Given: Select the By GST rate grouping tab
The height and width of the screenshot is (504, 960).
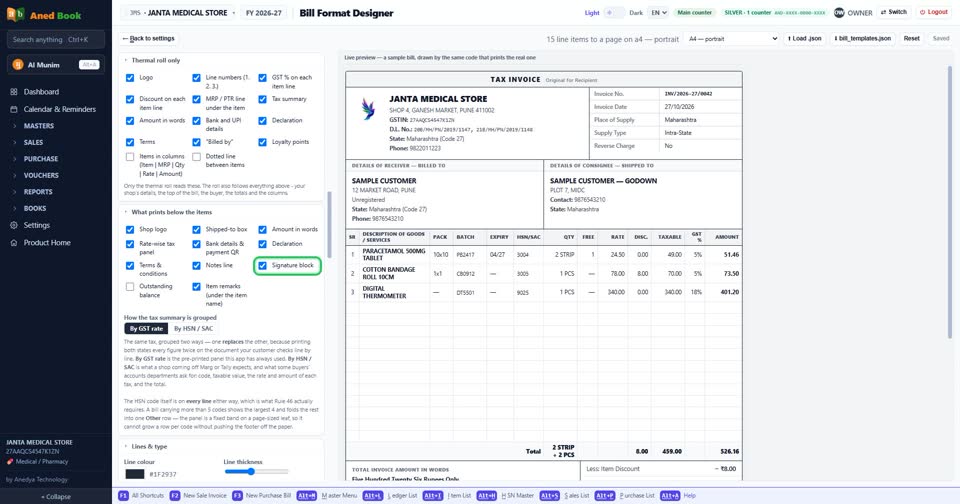Looking at the screenshot, I should [x=146, y=329].
